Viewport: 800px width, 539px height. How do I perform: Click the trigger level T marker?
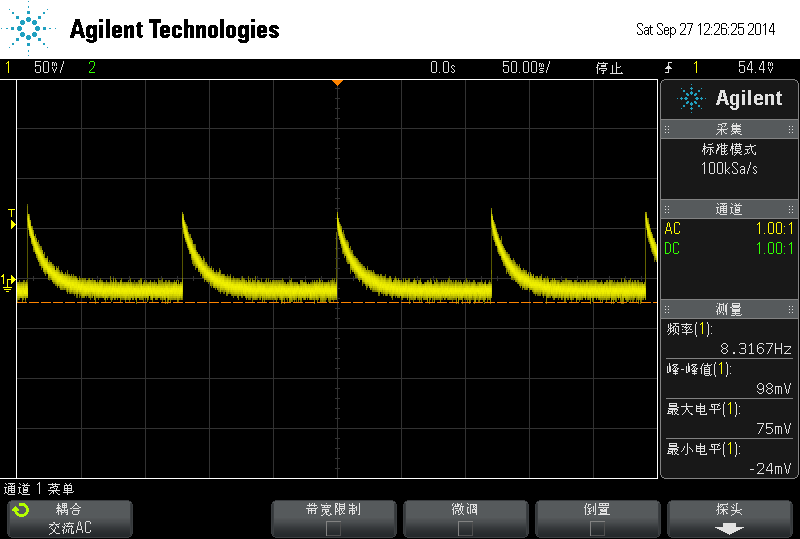click(12, 218)
